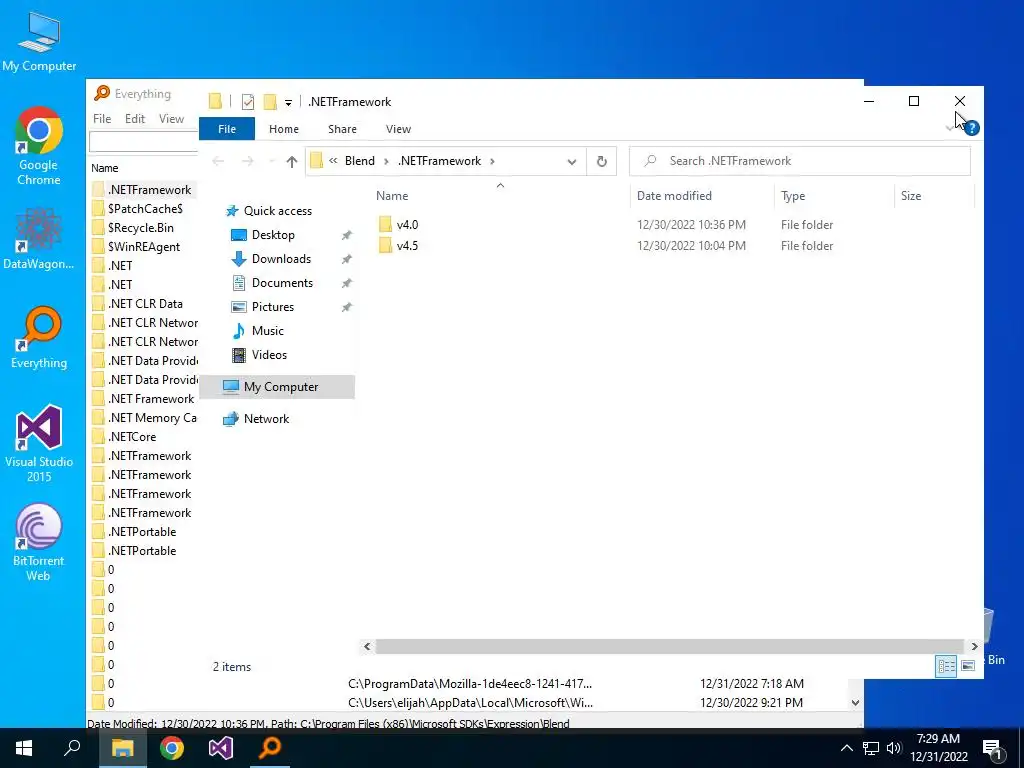Screen dimensions: 1024x768
Task: Select .NET CLR Data in Everything results
Action: [145, 304]
